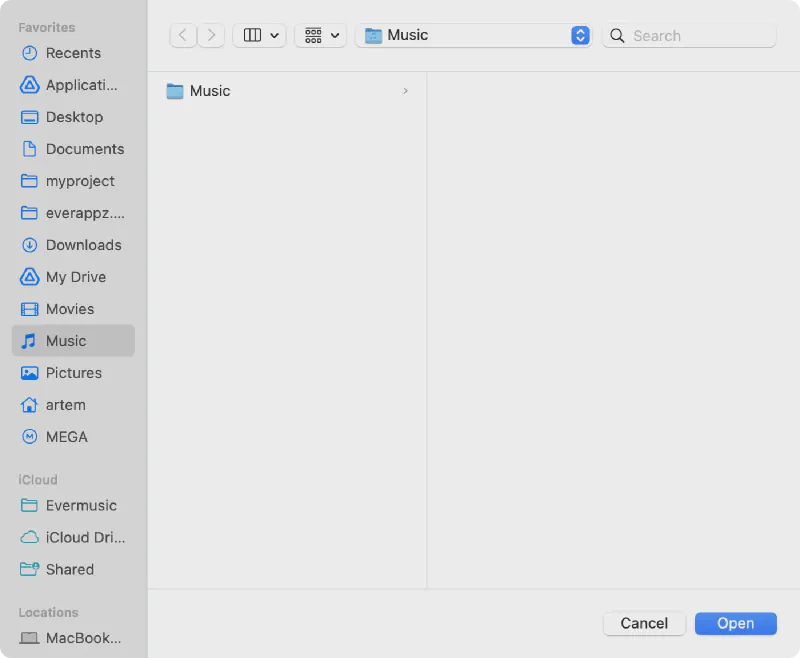
Task: Open Applications from the sidebar icon
Action: pyautogui.click(x=29, y=85)
